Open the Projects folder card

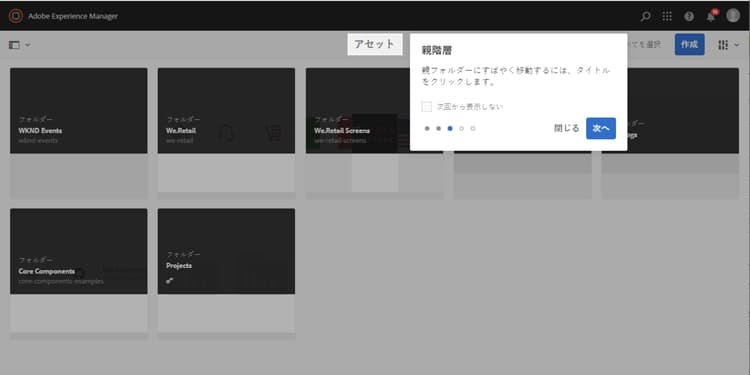coord(226,274)
